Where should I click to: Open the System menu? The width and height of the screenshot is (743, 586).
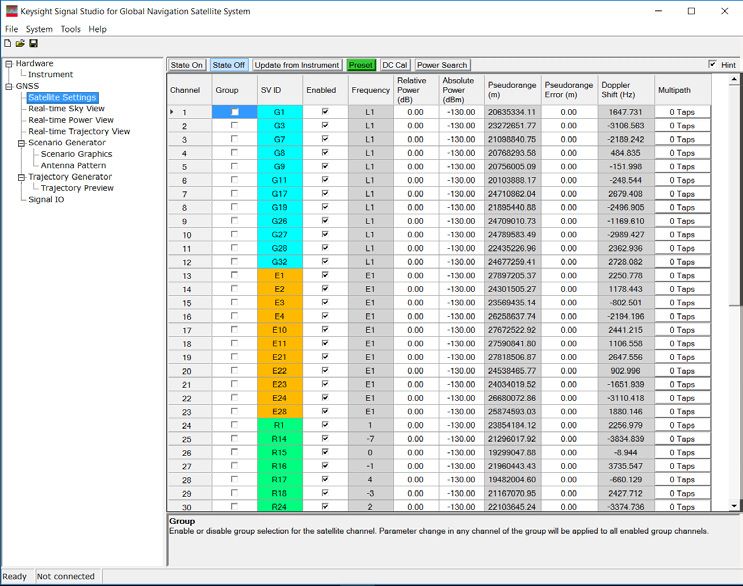(x=39, y=29)
